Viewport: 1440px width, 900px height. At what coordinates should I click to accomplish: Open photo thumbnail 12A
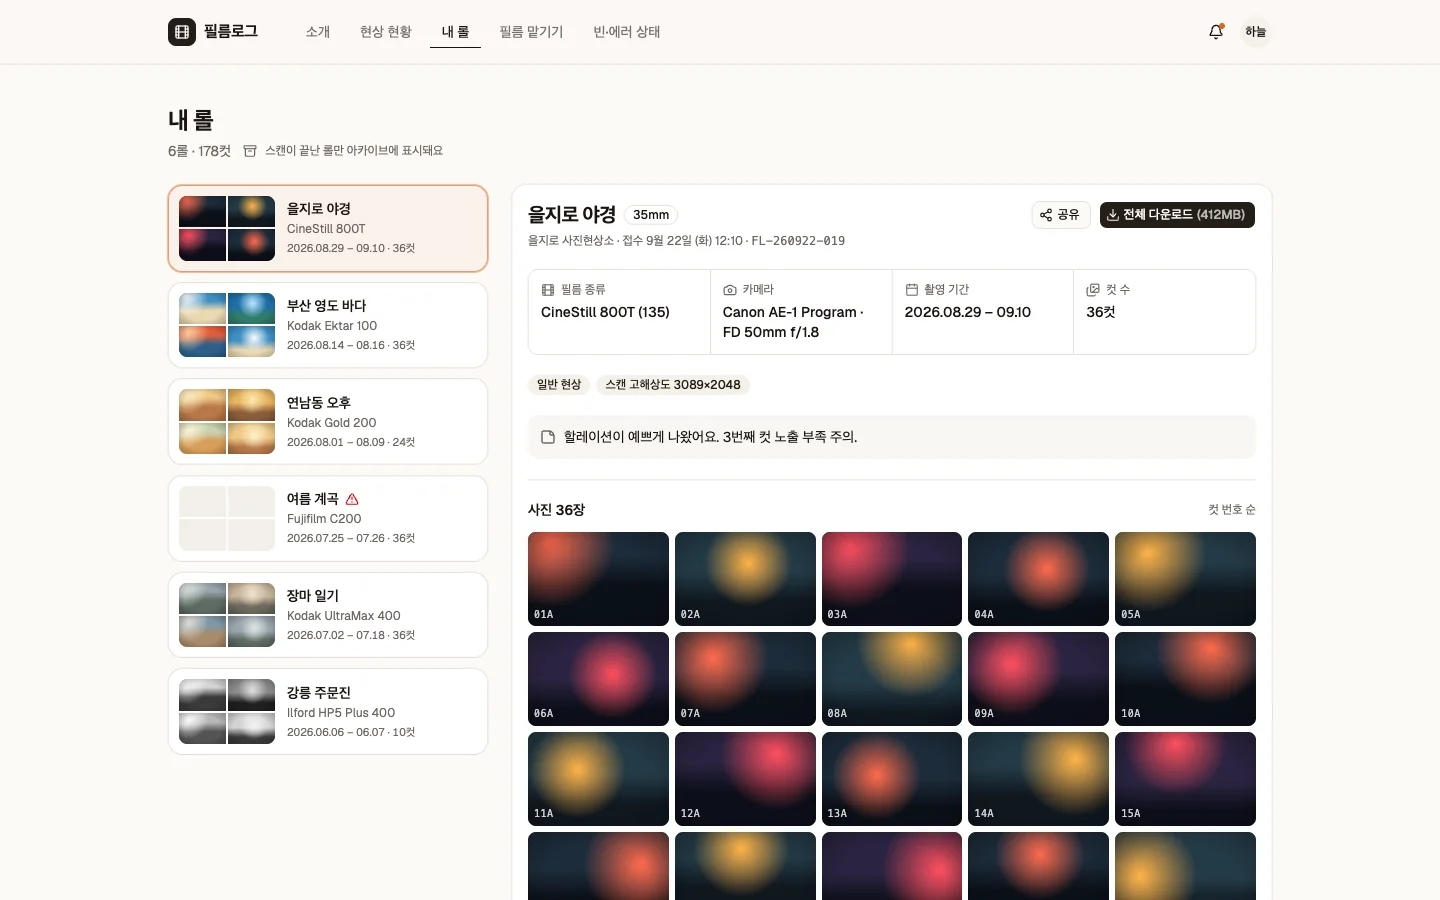[x=745, y=779]
